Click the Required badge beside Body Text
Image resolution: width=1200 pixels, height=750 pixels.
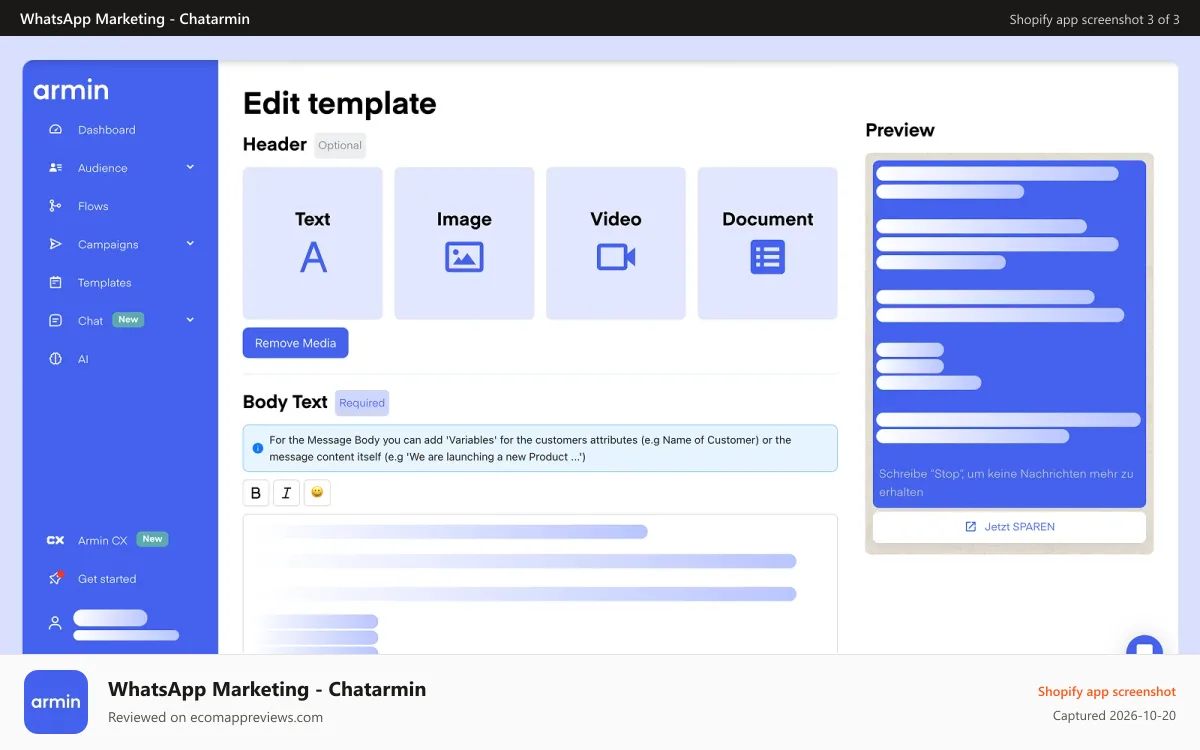[362, 403]
